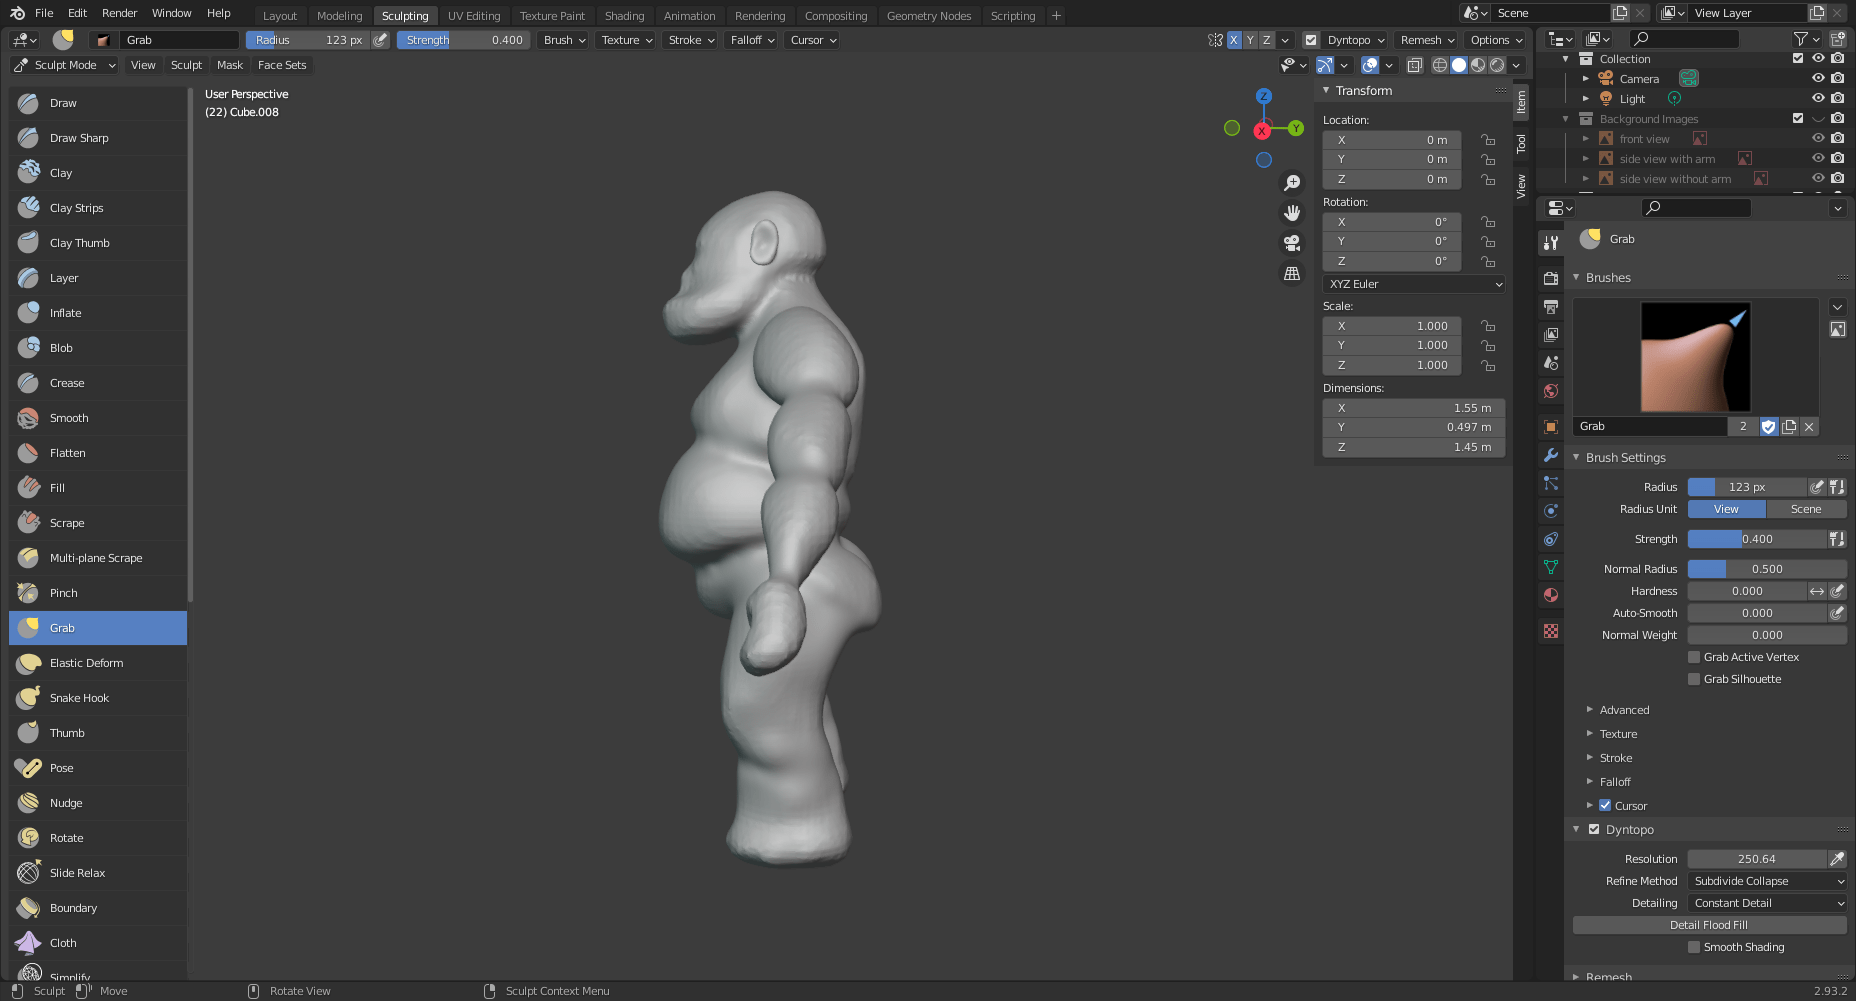Viewport: 1856px width, 1001px height.
Task: Expand the Advanced brush settings section
Action: click(1624, 710)
